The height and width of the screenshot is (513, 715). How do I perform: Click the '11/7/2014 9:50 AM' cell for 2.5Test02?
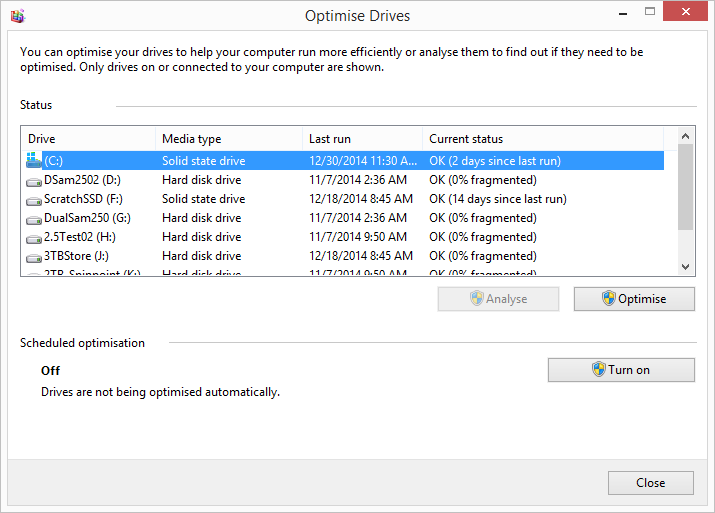pos(358,237)
